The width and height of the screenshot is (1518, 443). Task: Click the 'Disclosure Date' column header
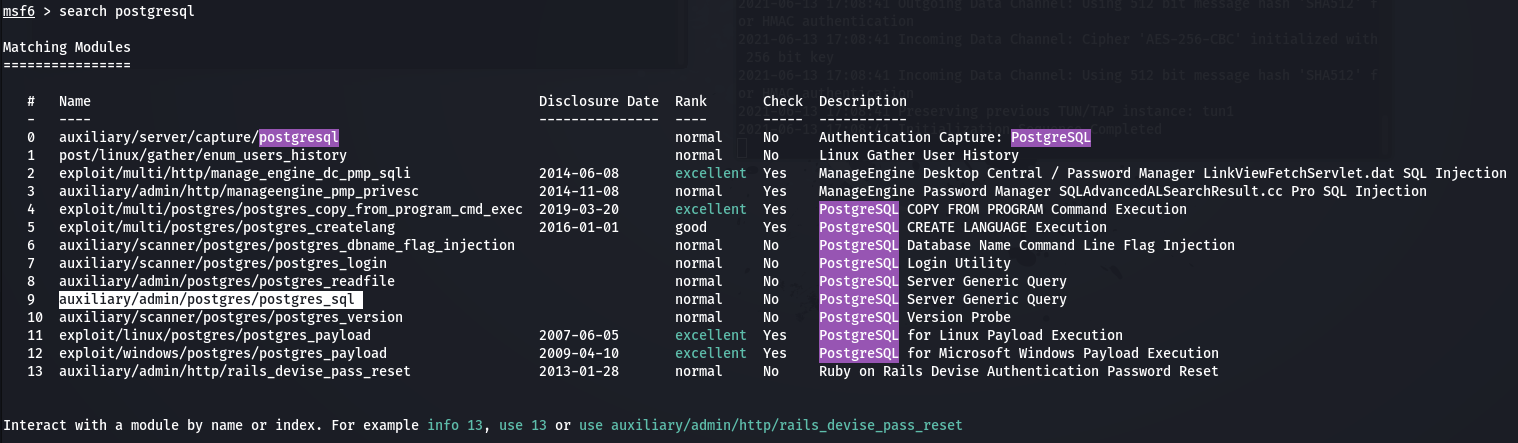coord(599,101)
